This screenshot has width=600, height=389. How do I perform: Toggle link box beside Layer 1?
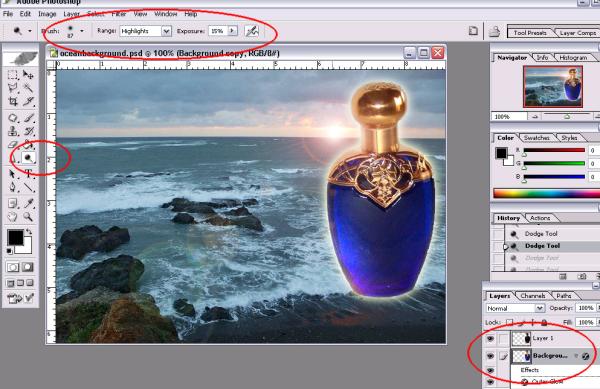pos(504,339)
